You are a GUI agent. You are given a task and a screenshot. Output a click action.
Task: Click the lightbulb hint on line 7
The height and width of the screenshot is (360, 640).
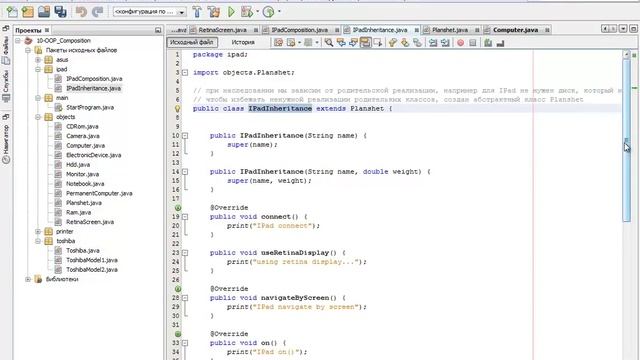click(x=178, y=109)
